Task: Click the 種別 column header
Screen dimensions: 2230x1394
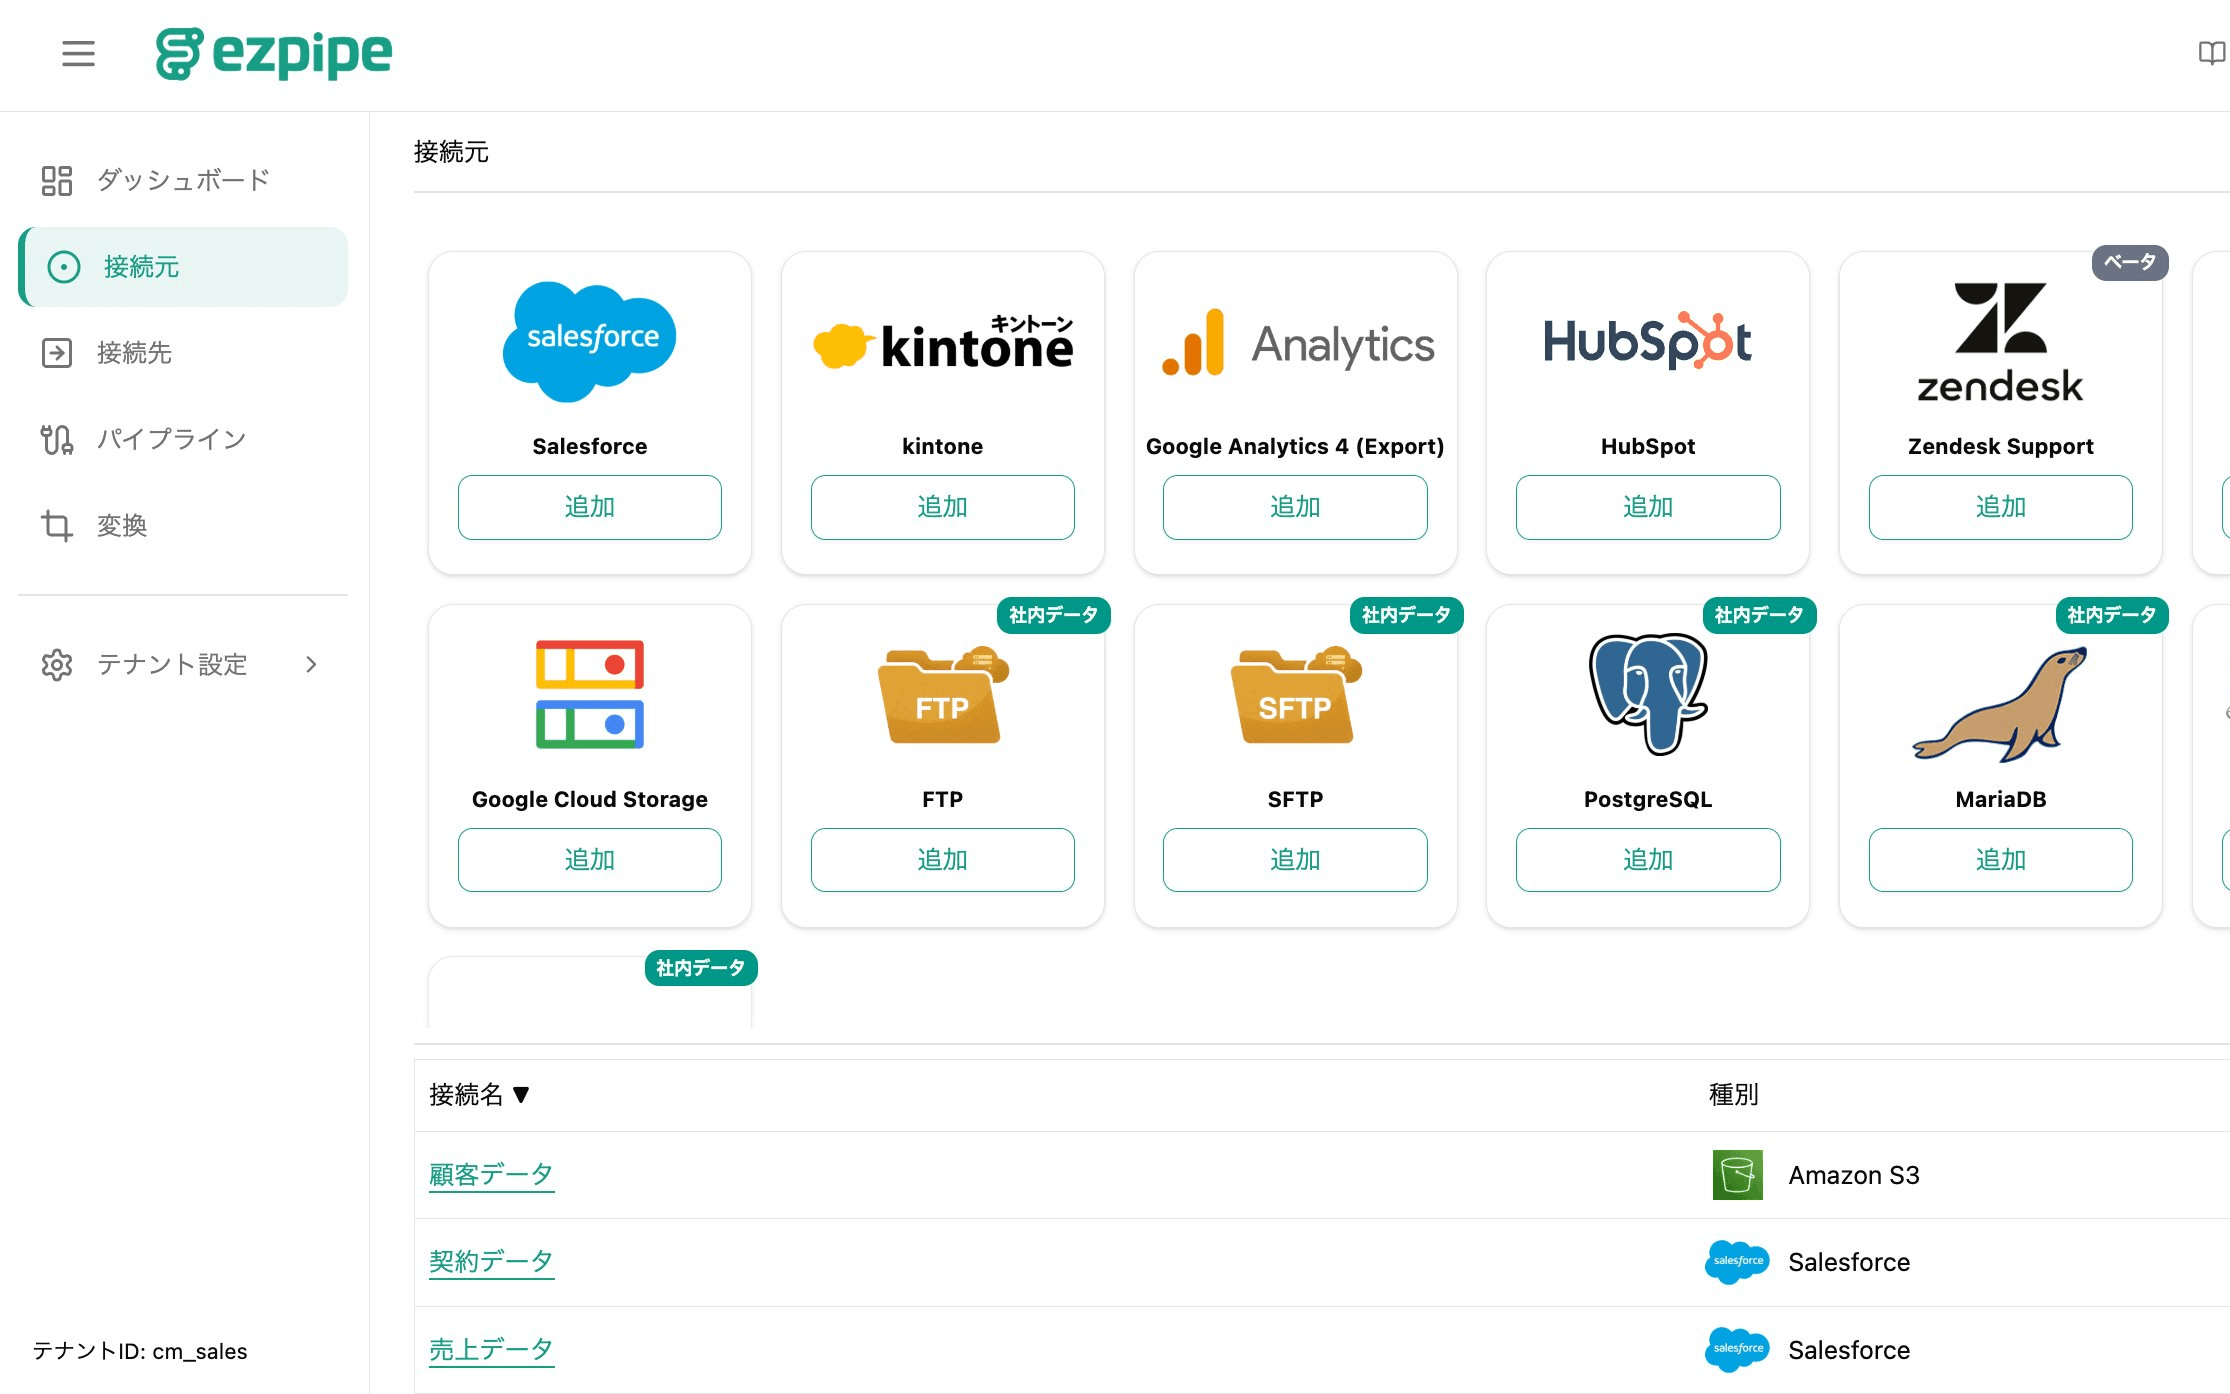Action: point(1734,1095)
